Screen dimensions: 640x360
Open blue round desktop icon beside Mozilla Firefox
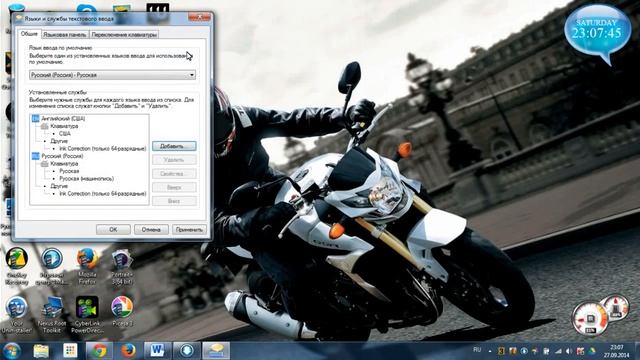point(52,266)
